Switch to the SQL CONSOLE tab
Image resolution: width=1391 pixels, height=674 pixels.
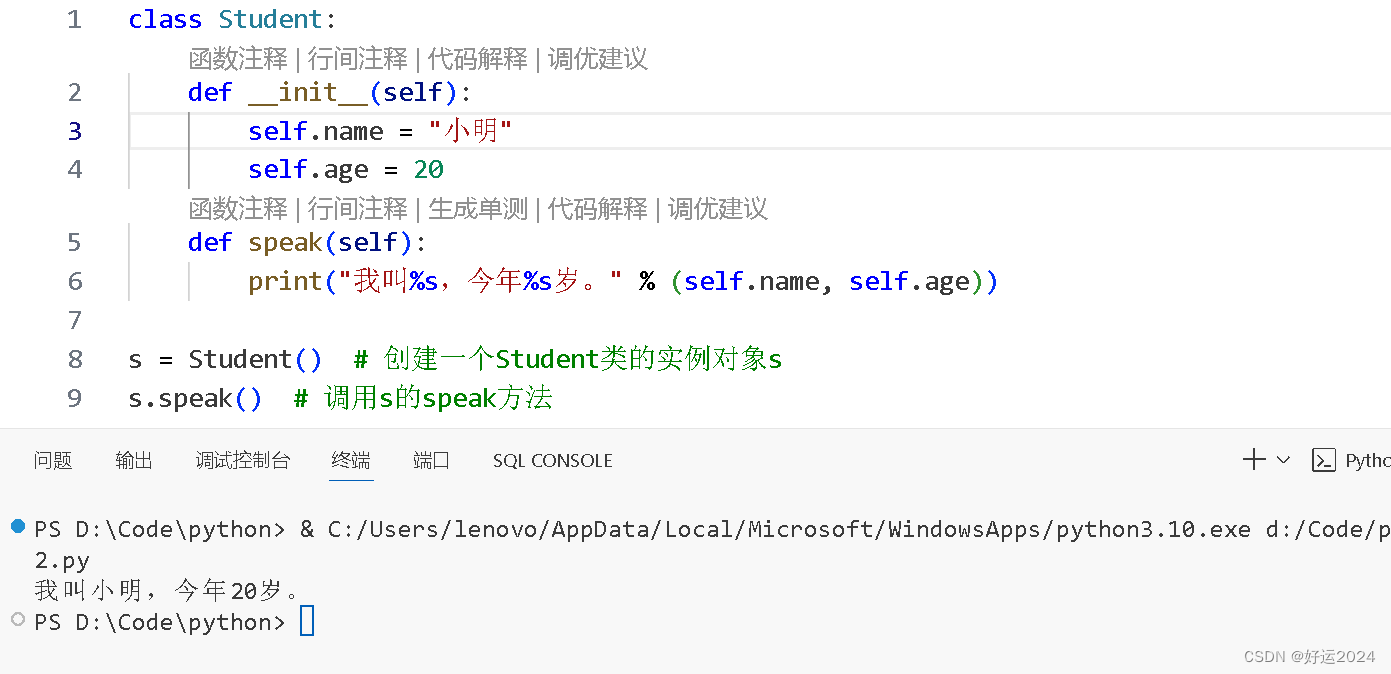(x=552, y=461)
